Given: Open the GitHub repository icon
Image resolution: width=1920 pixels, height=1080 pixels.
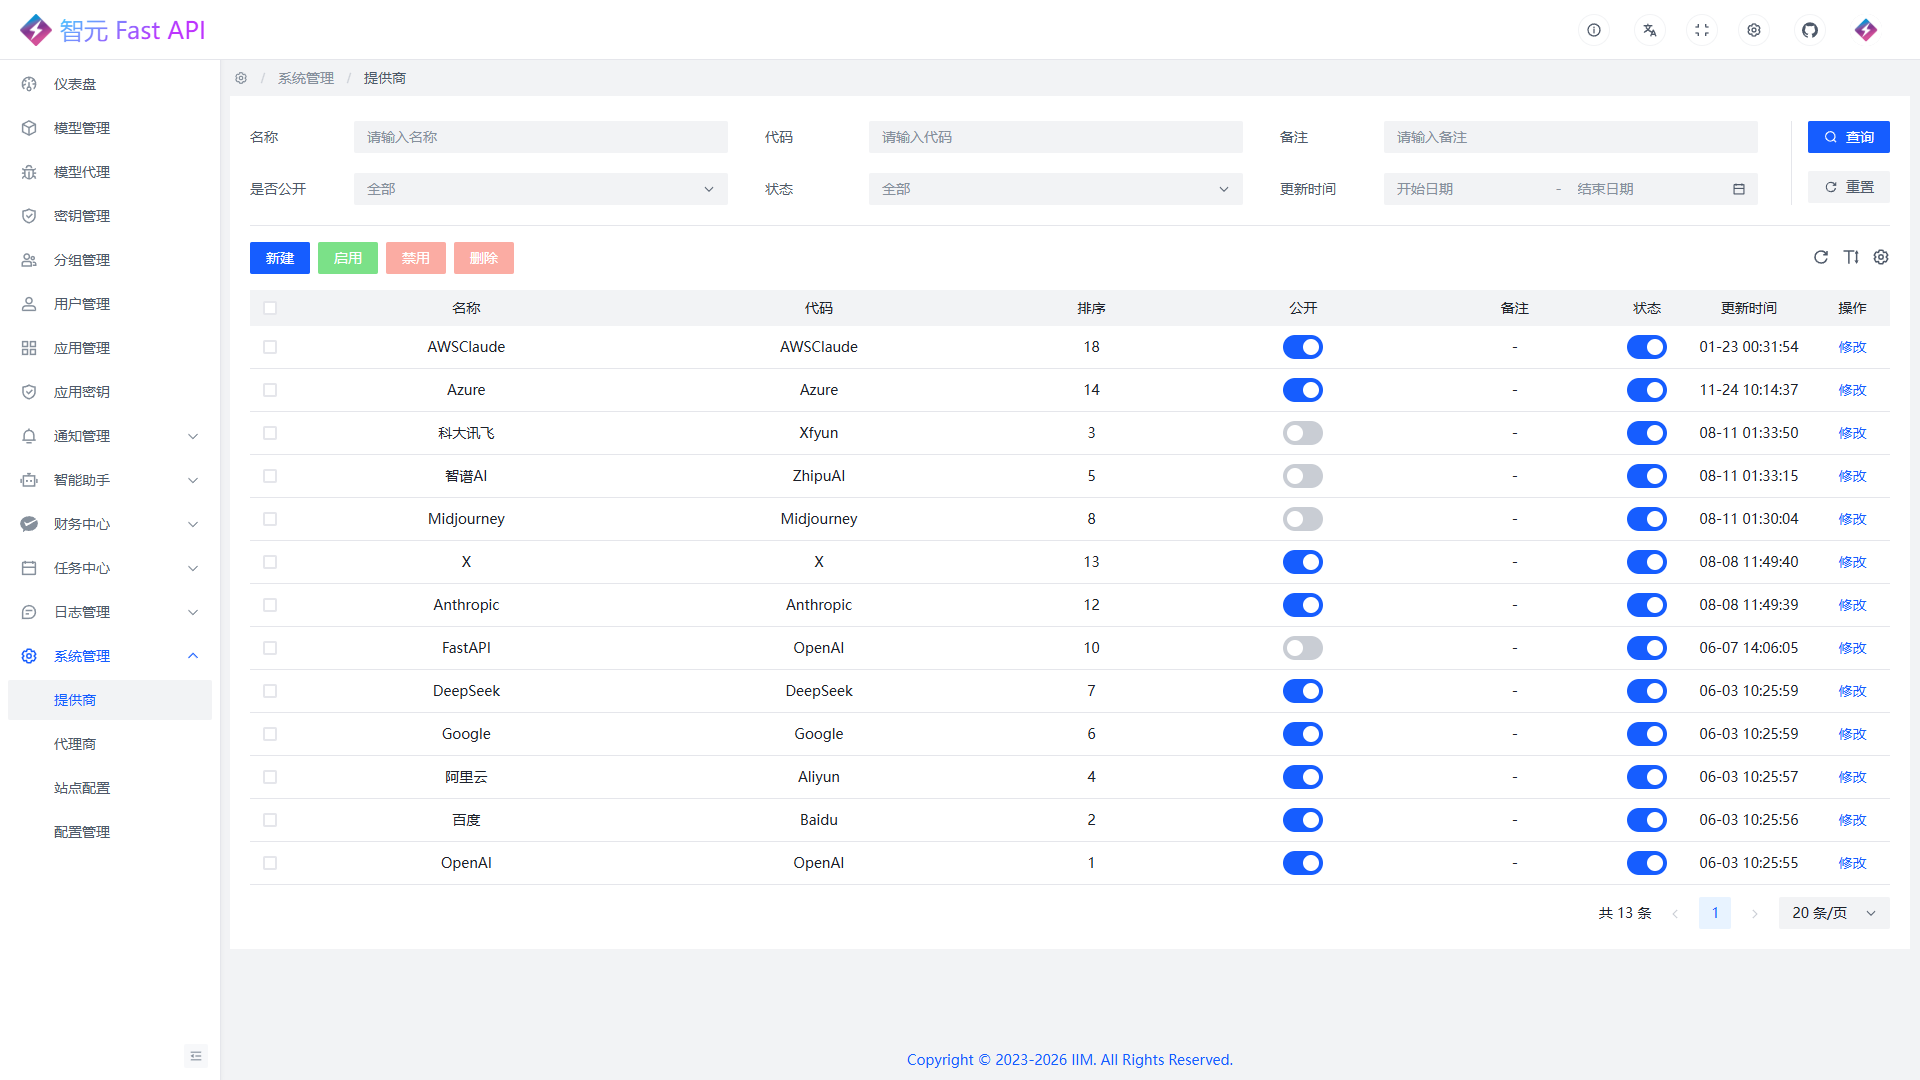Looking at the screenshot, I should point(1809,30).
